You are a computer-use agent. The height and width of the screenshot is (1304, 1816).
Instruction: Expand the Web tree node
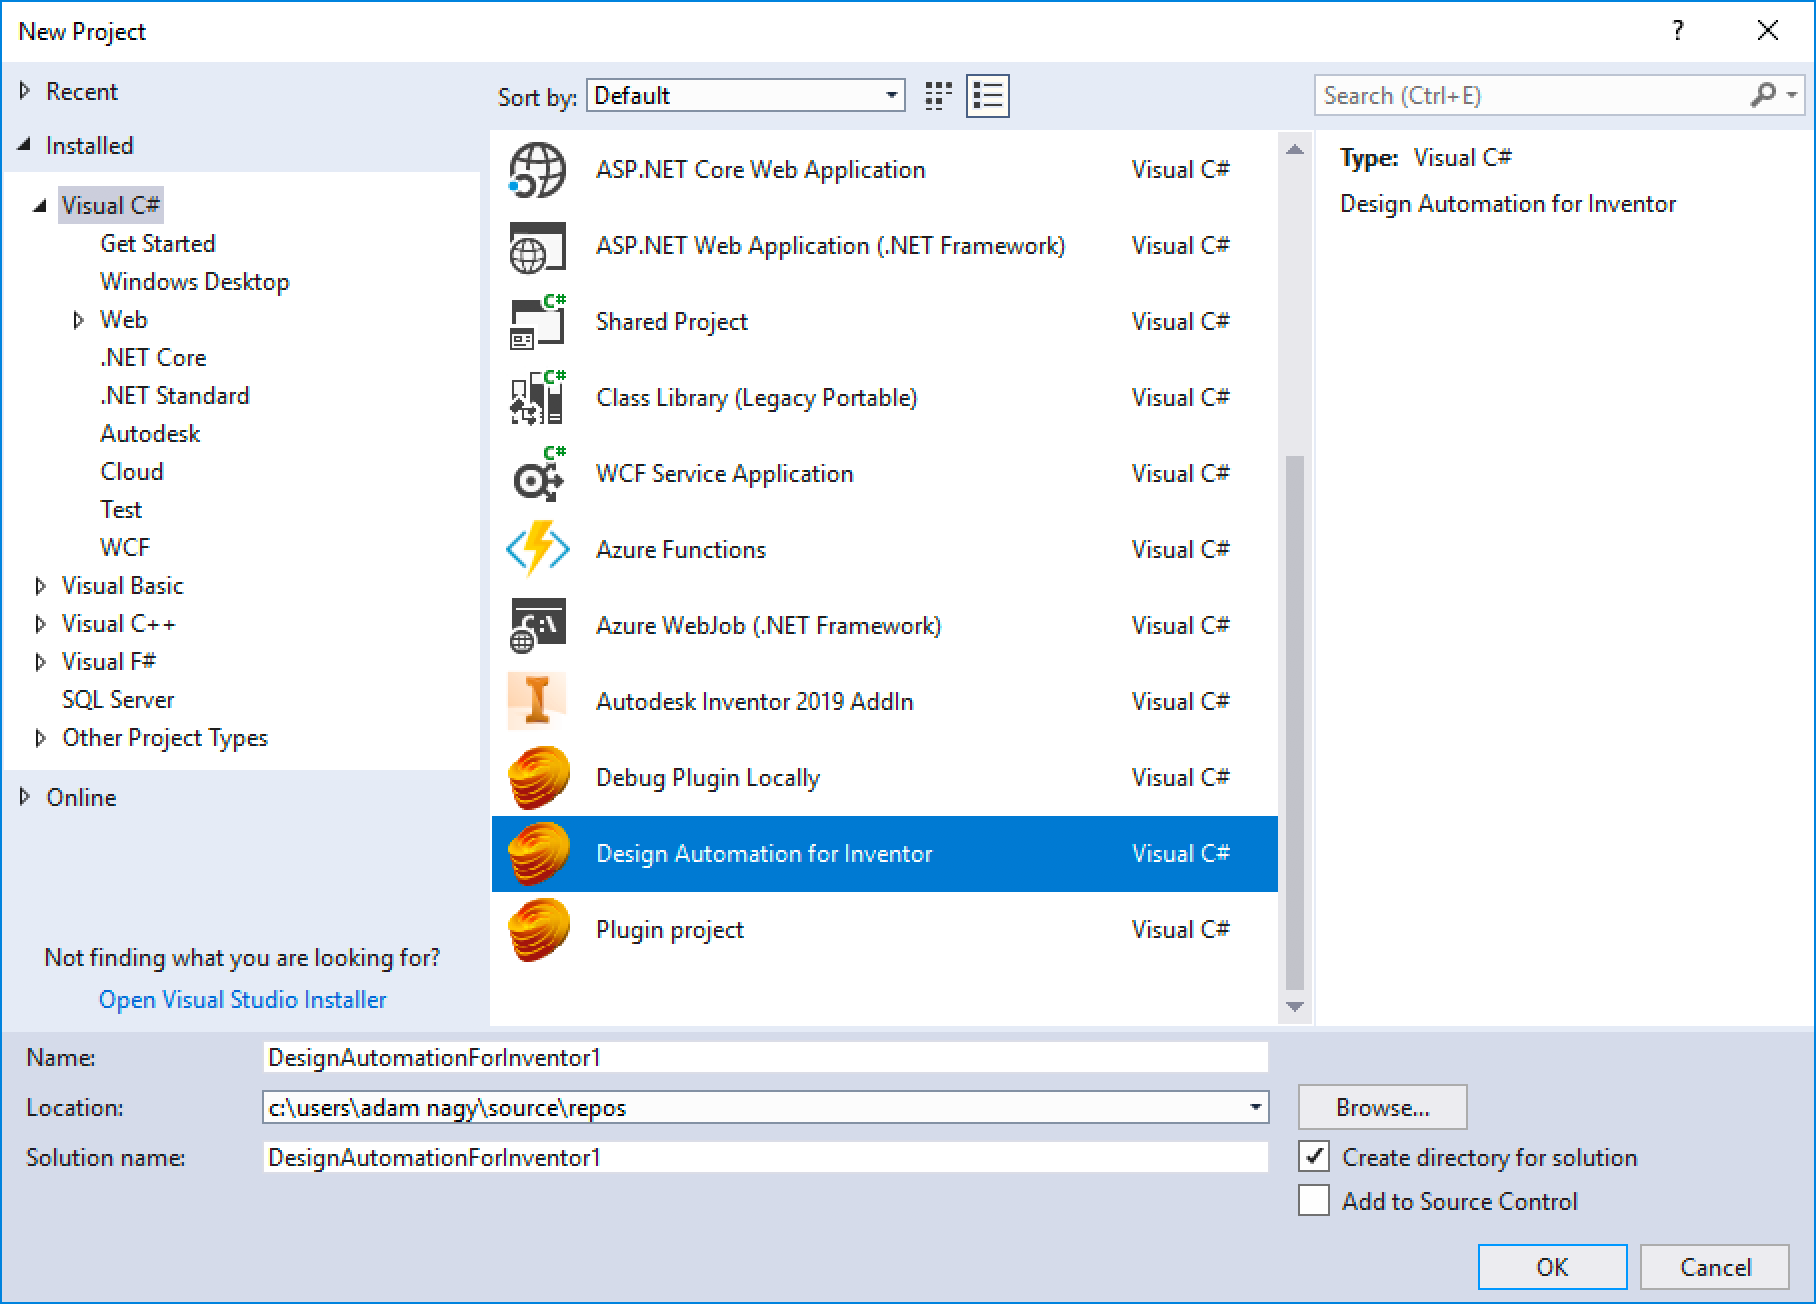[x=78, y=320]
